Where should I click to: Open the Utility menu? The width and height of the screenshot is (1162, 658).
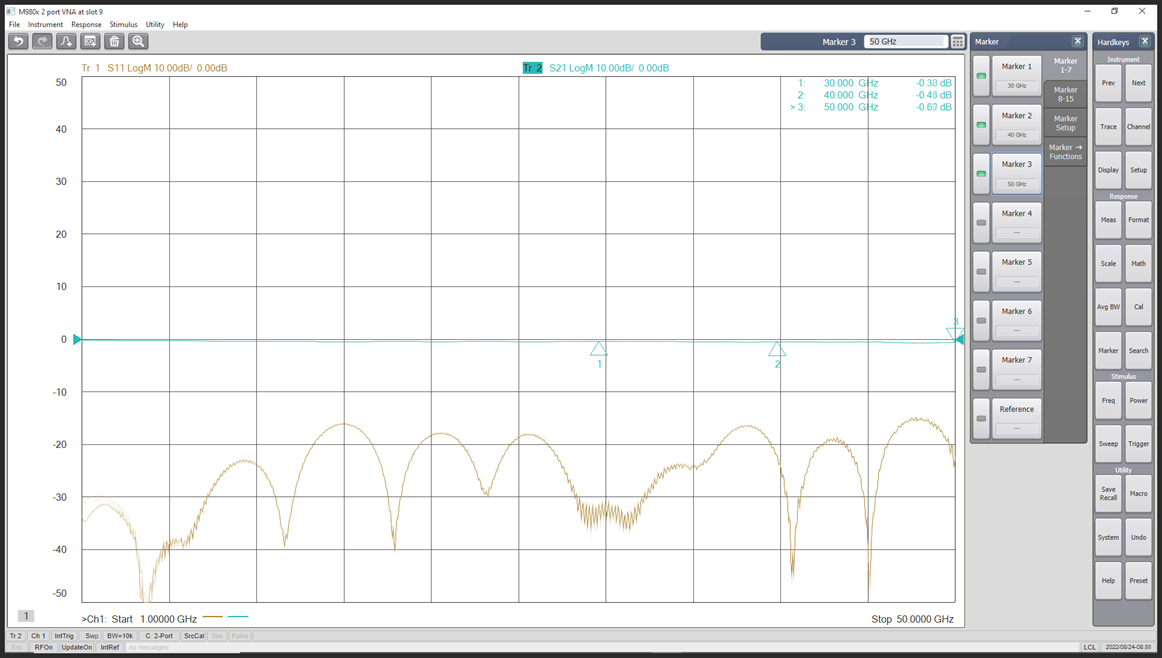tap(155, 24)
